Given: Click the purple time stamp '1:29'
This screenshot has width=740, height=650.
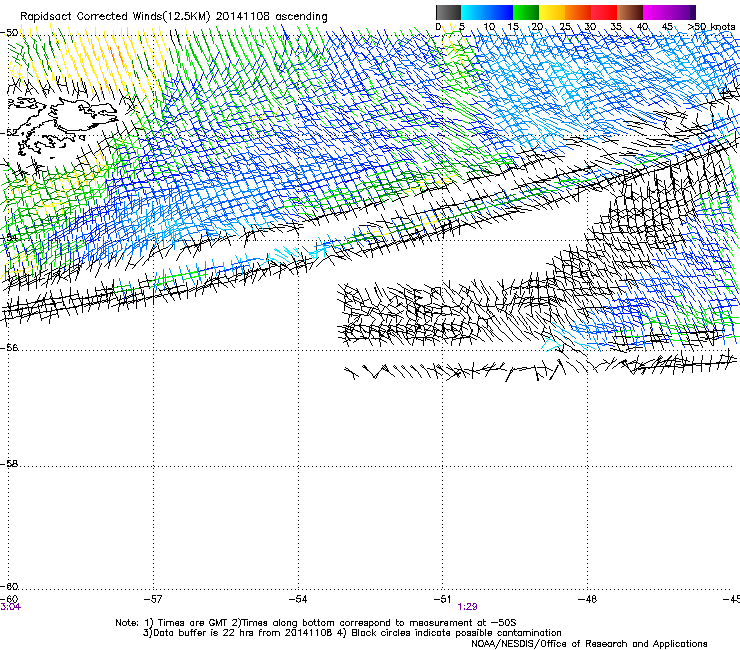Looking at the screenshot, I should (467, 607).
